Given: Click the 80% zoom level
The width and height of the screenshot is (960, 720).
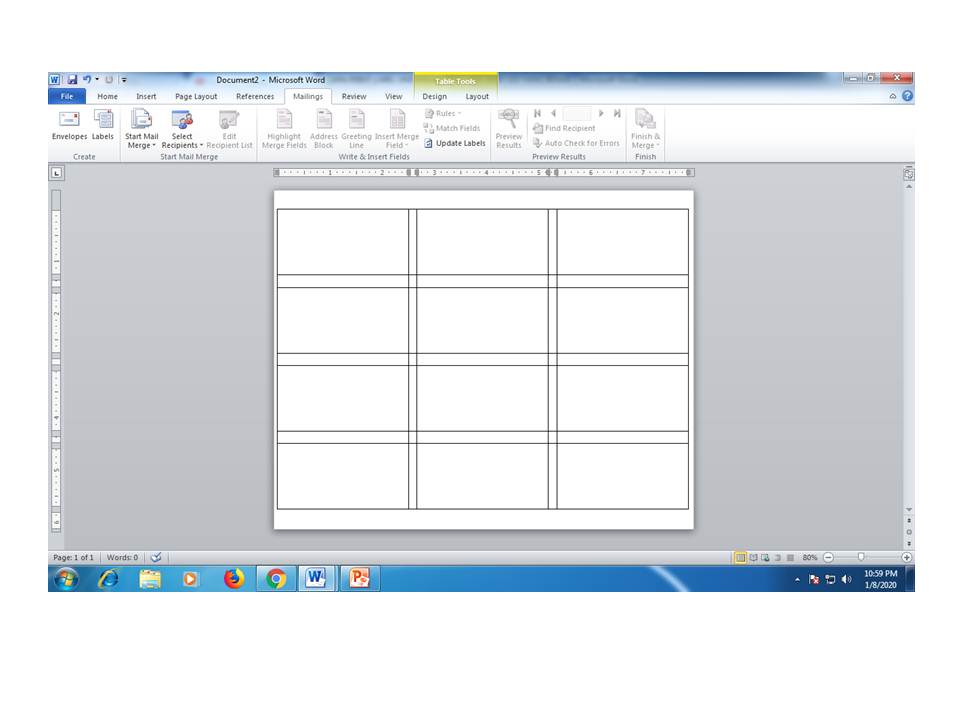Looking at the screenshot, I should (809, 558).
